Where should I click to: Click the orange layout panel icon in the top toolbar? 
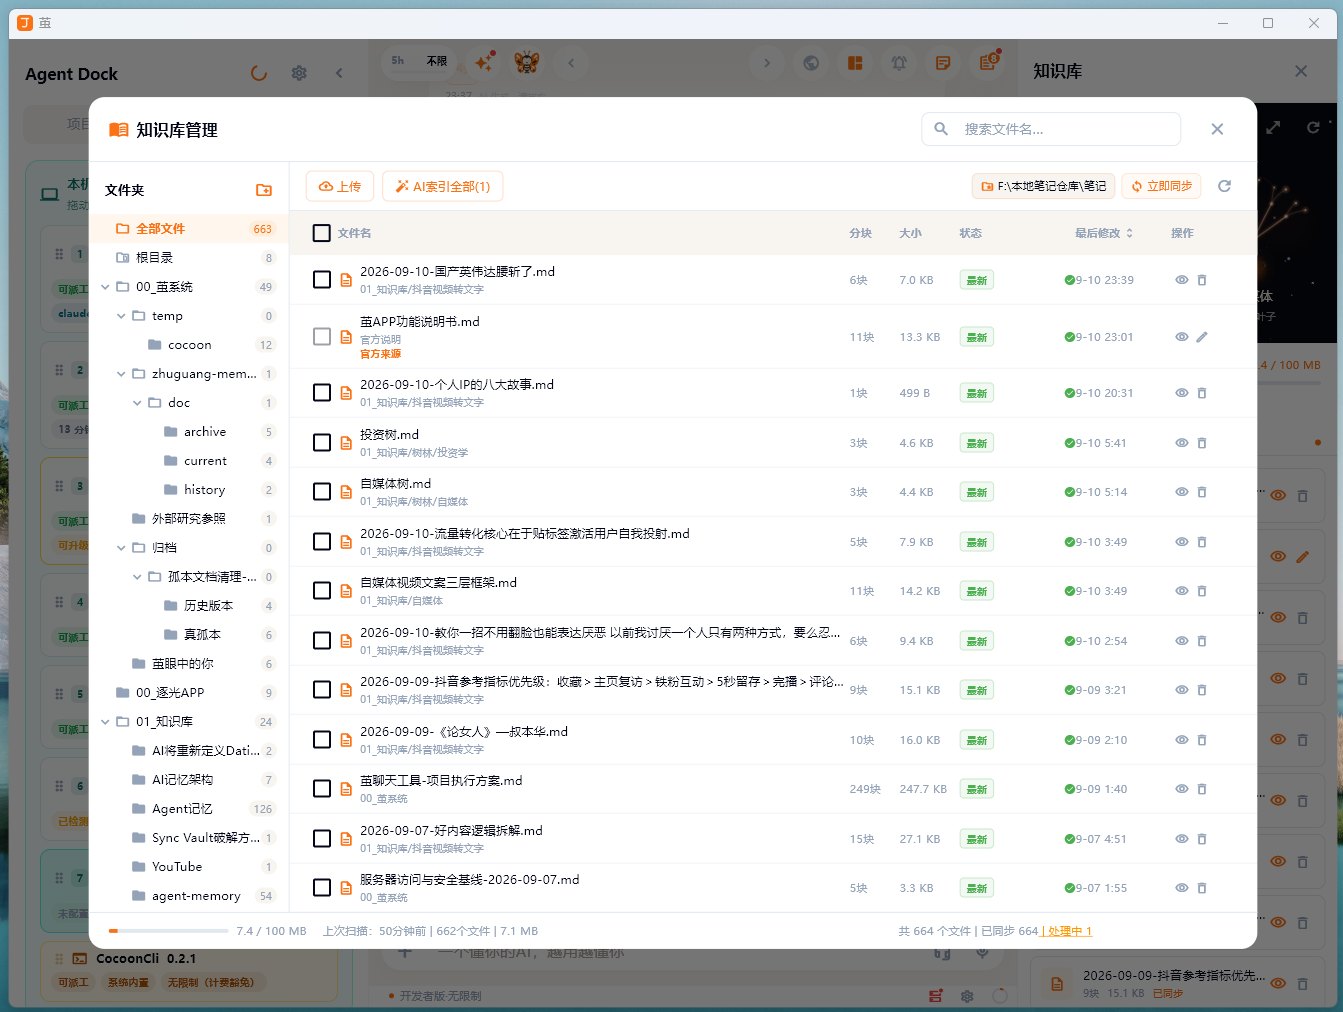[855, 63]
